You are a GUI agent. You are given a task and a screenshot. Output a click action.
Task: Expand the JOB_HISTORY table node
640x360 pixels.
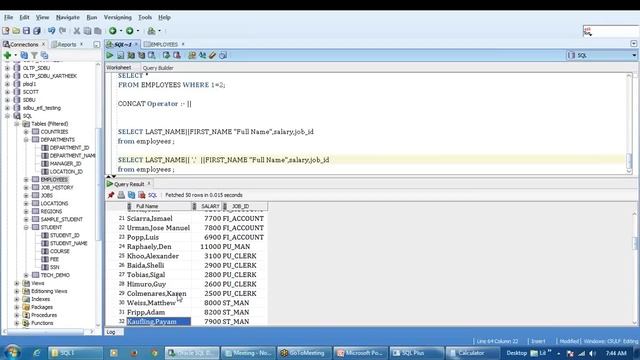click(x=26, y=188)
